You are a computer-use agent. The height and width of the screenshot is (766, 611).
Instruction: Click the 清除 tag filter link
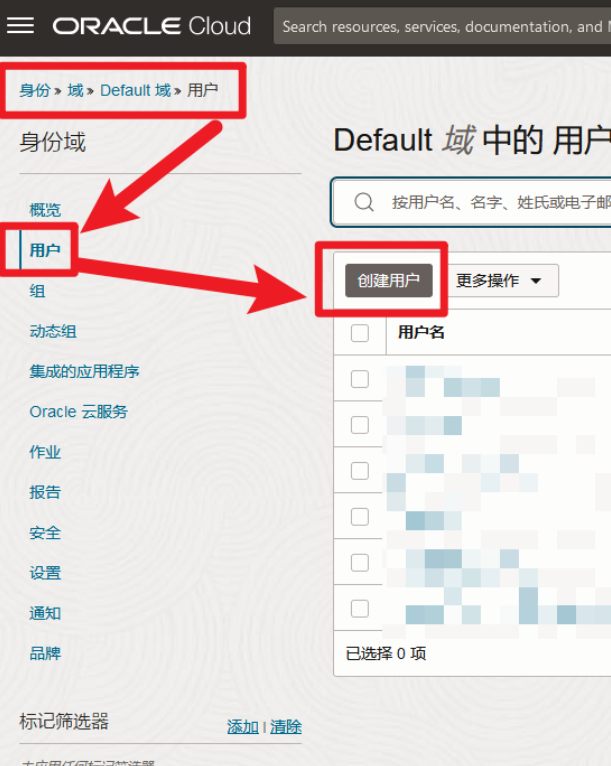[286, 727]
